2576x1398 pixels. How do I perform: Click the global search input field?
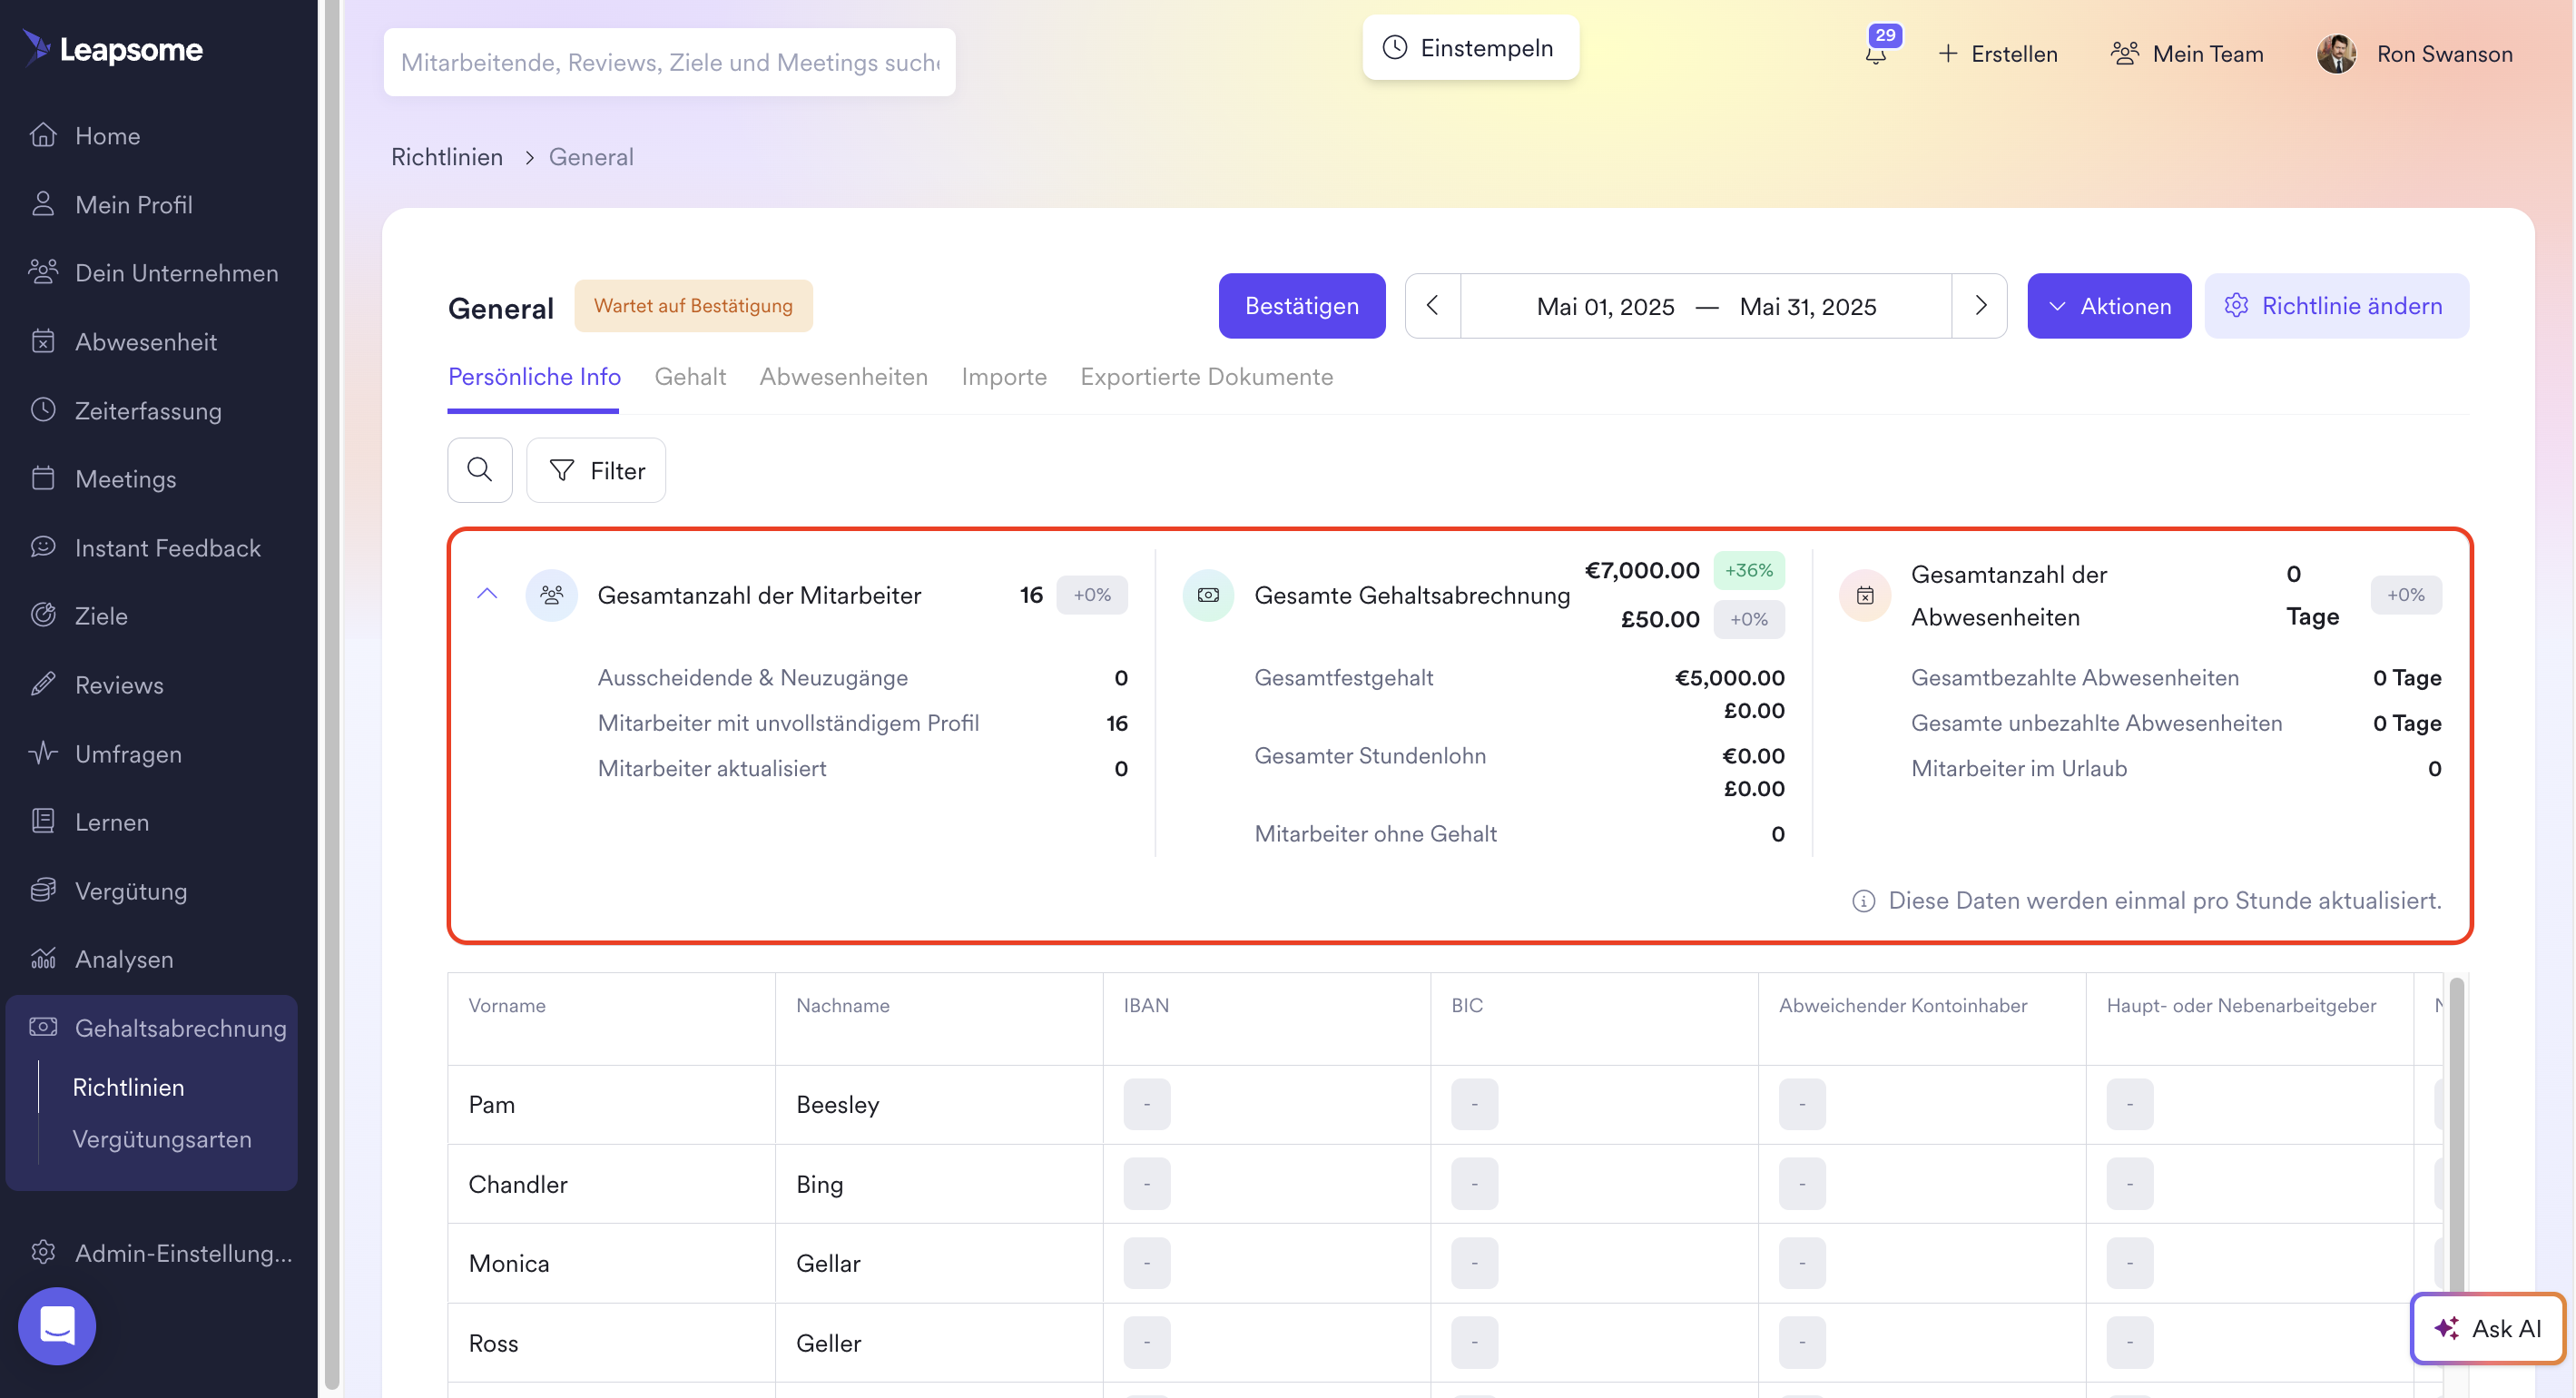coord(669,62)
